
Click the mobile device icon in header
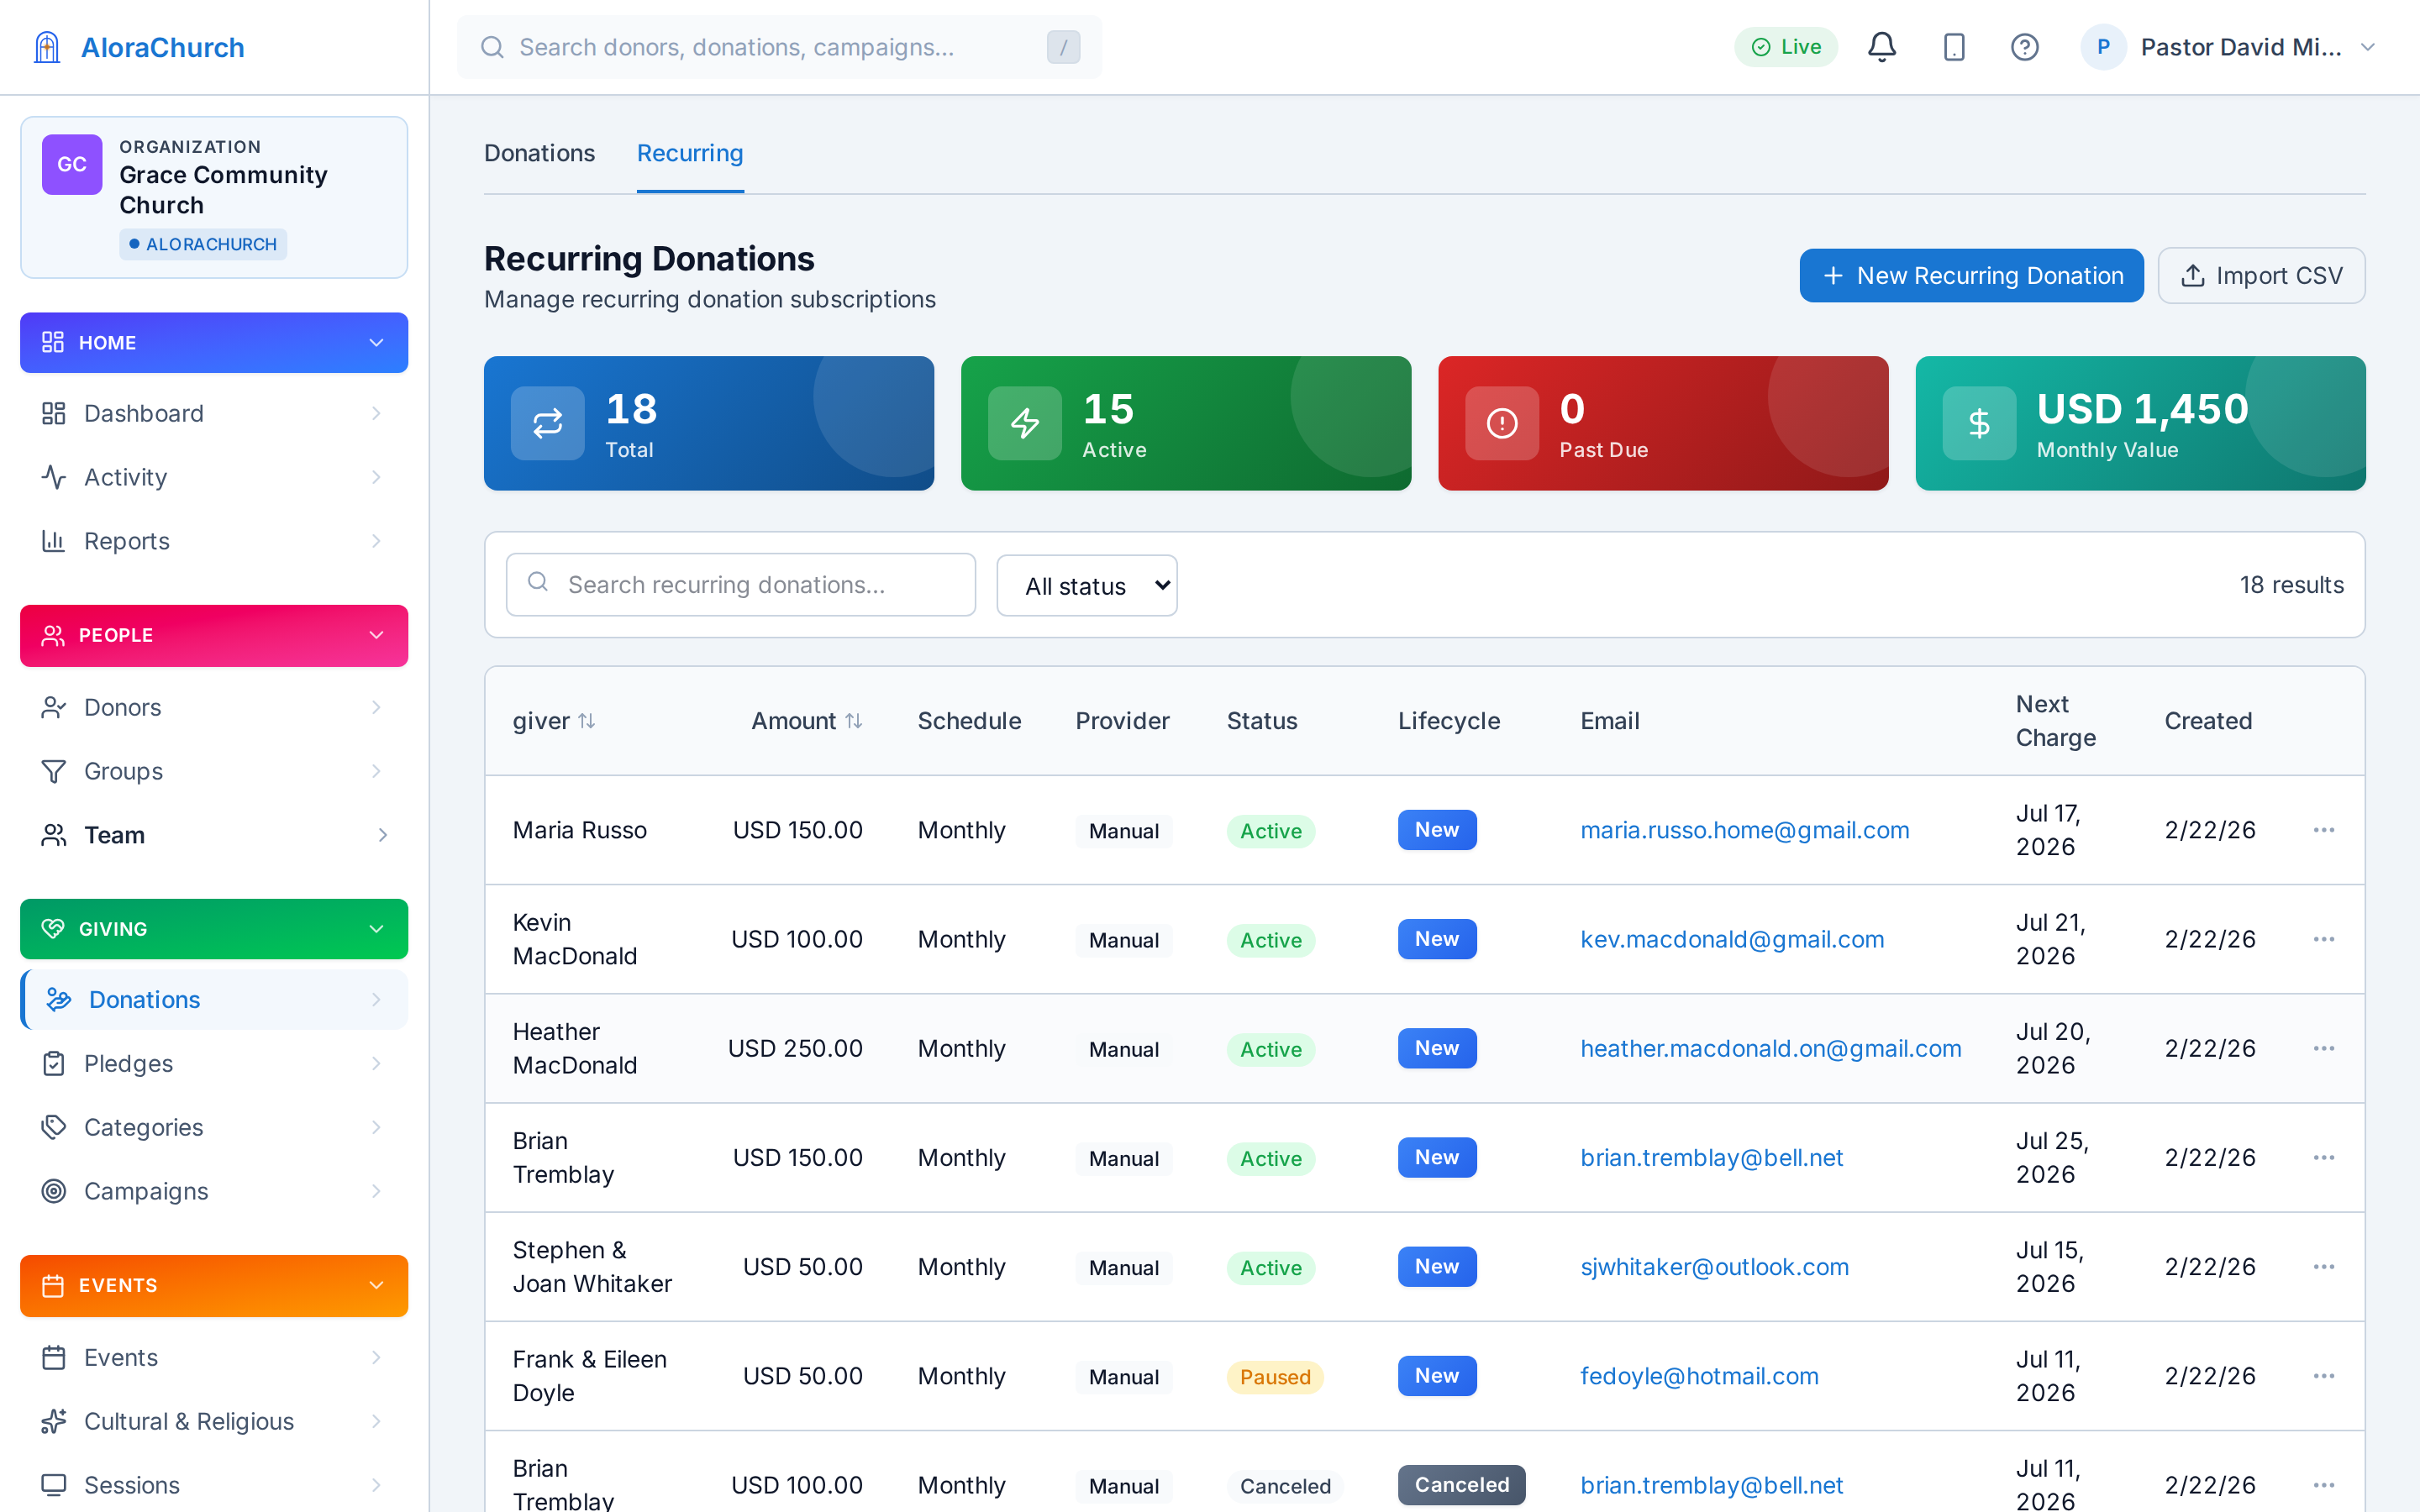click(1954, 47)
